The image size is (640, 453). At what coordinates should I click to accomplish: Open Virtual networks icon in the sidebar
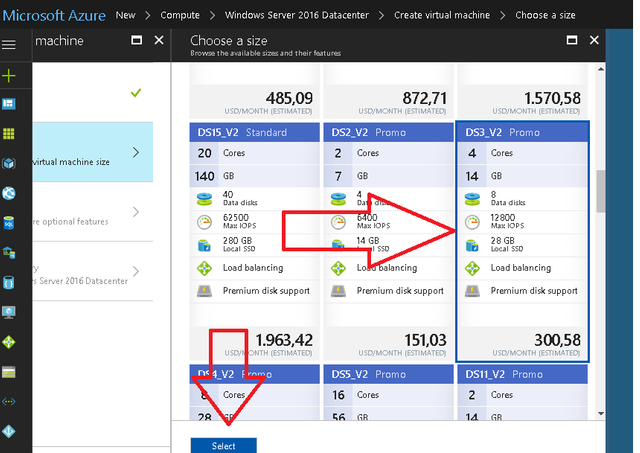click(x=9, y=402)
